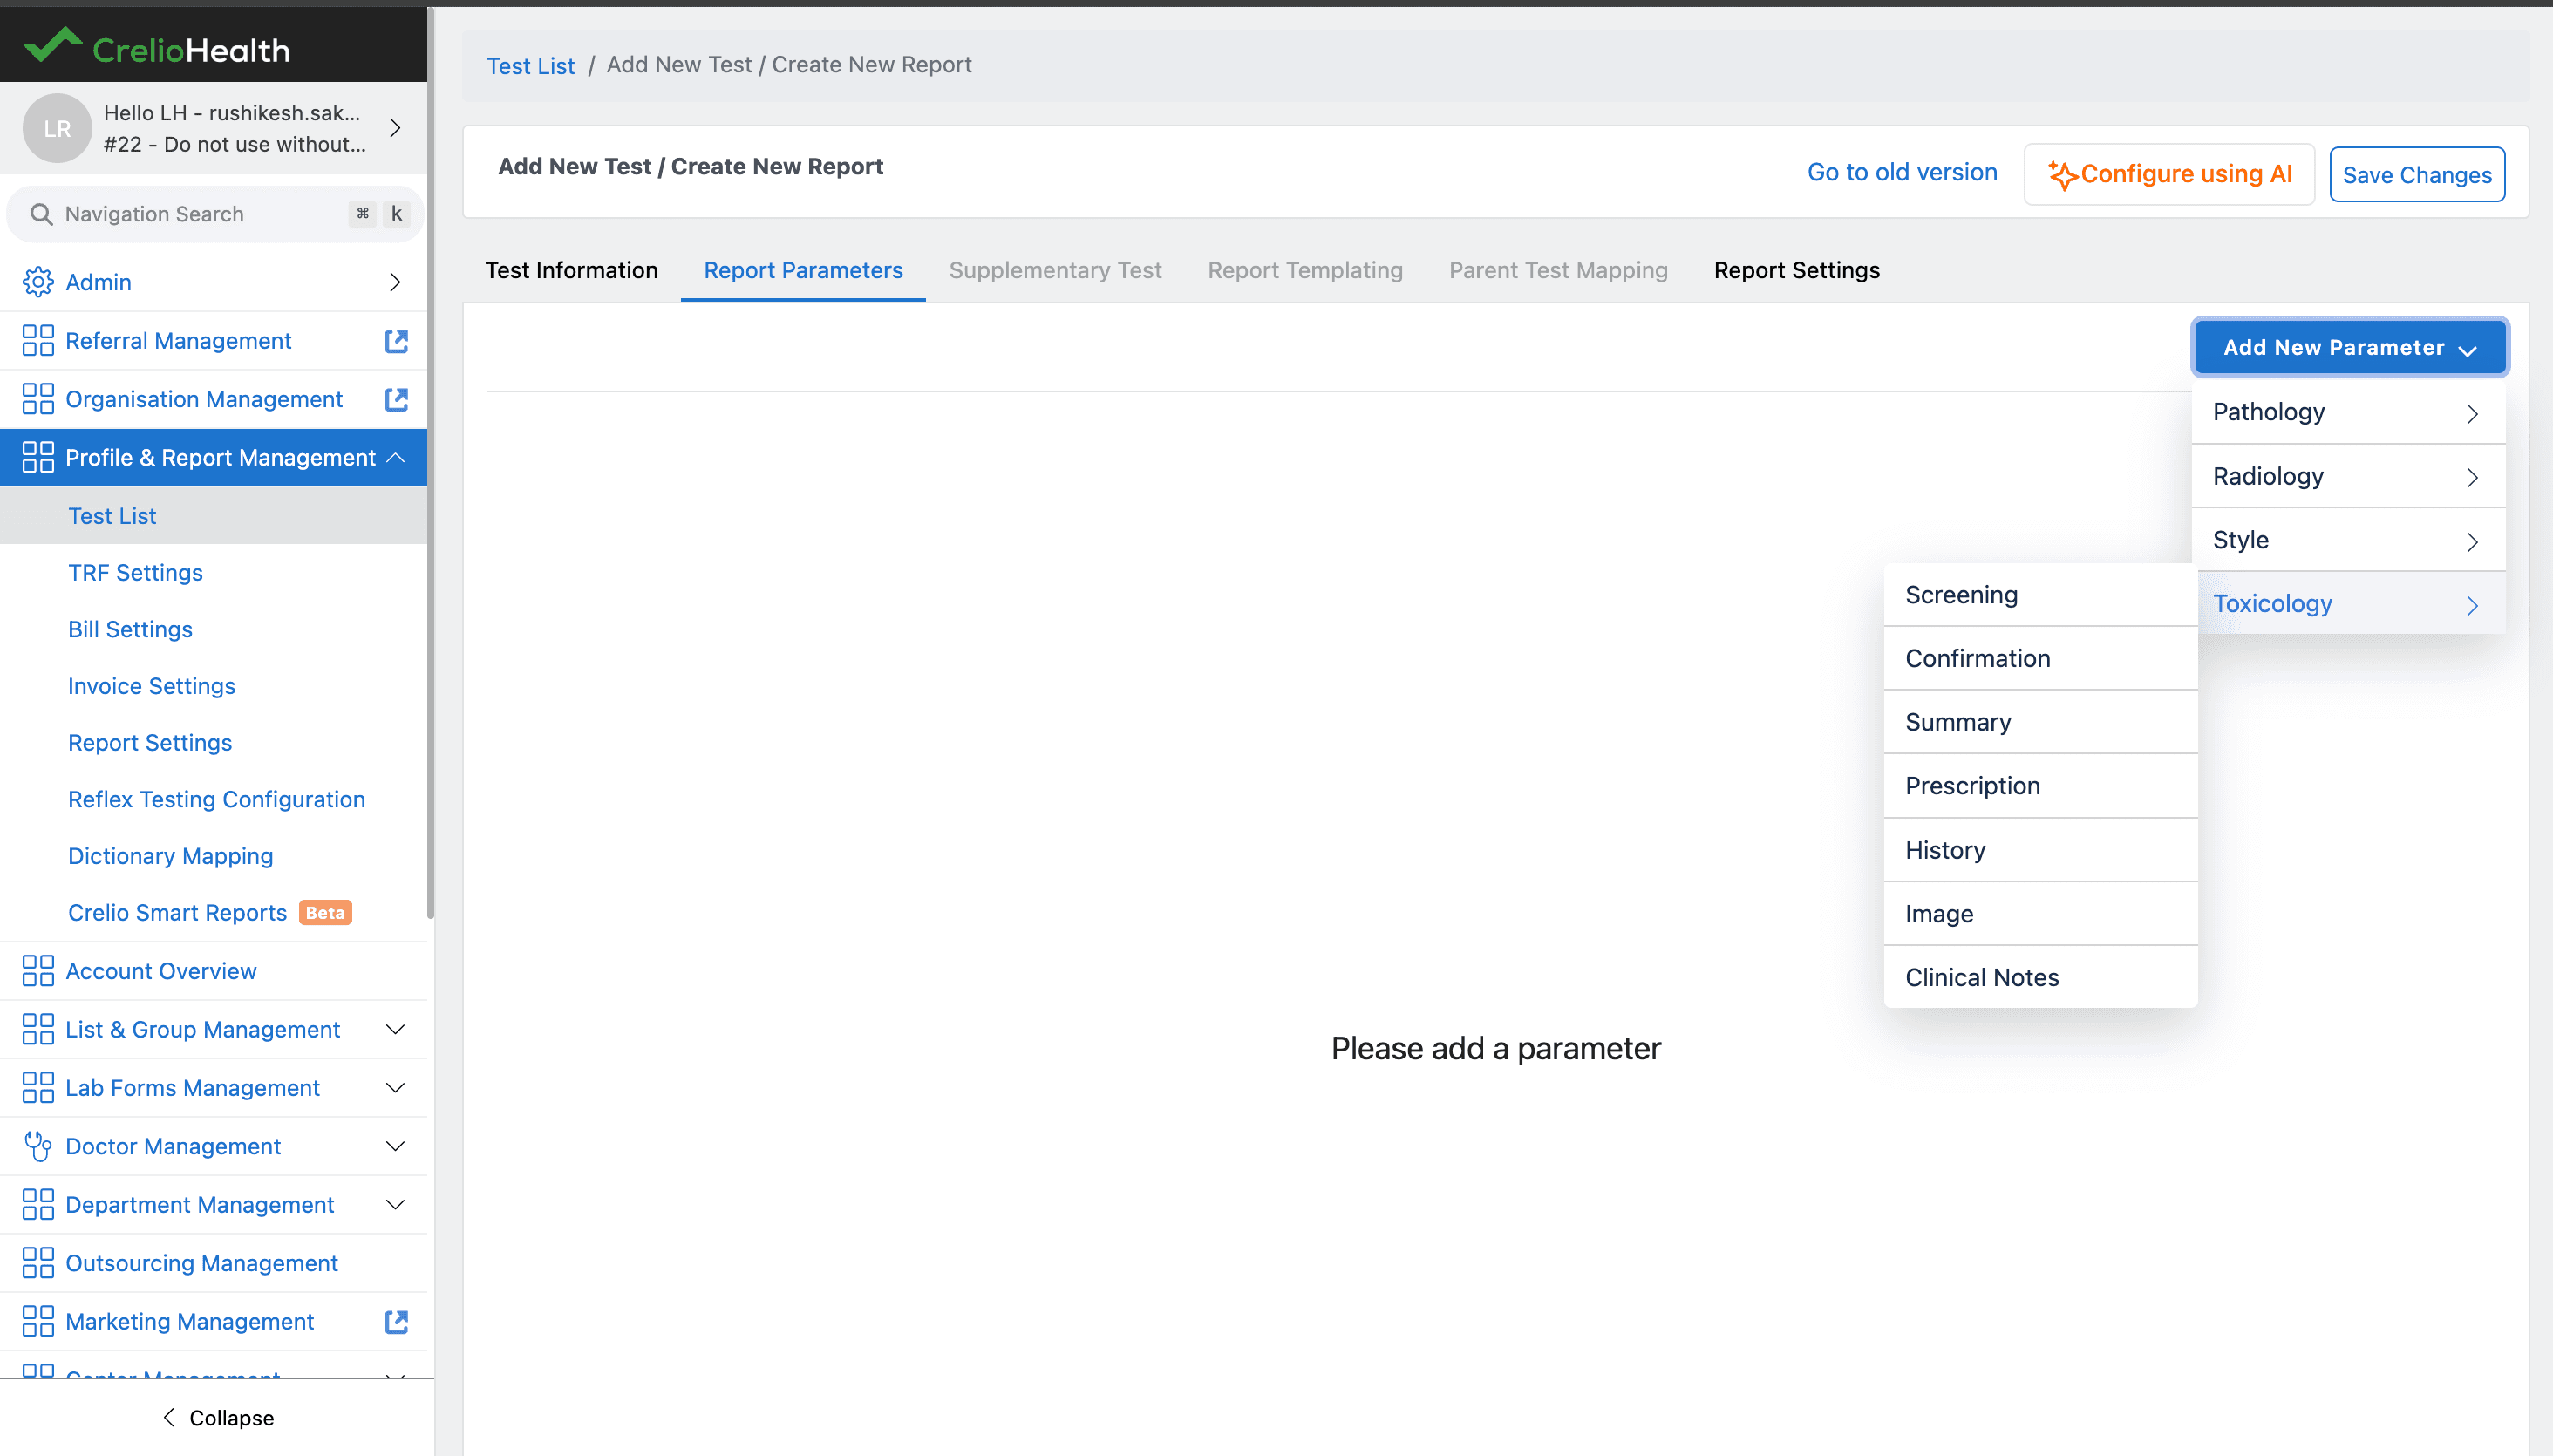Open Marketing Management external link icon
Image resolution: width=2553 pixels, height=1456 pixels.
(396, 1322)
